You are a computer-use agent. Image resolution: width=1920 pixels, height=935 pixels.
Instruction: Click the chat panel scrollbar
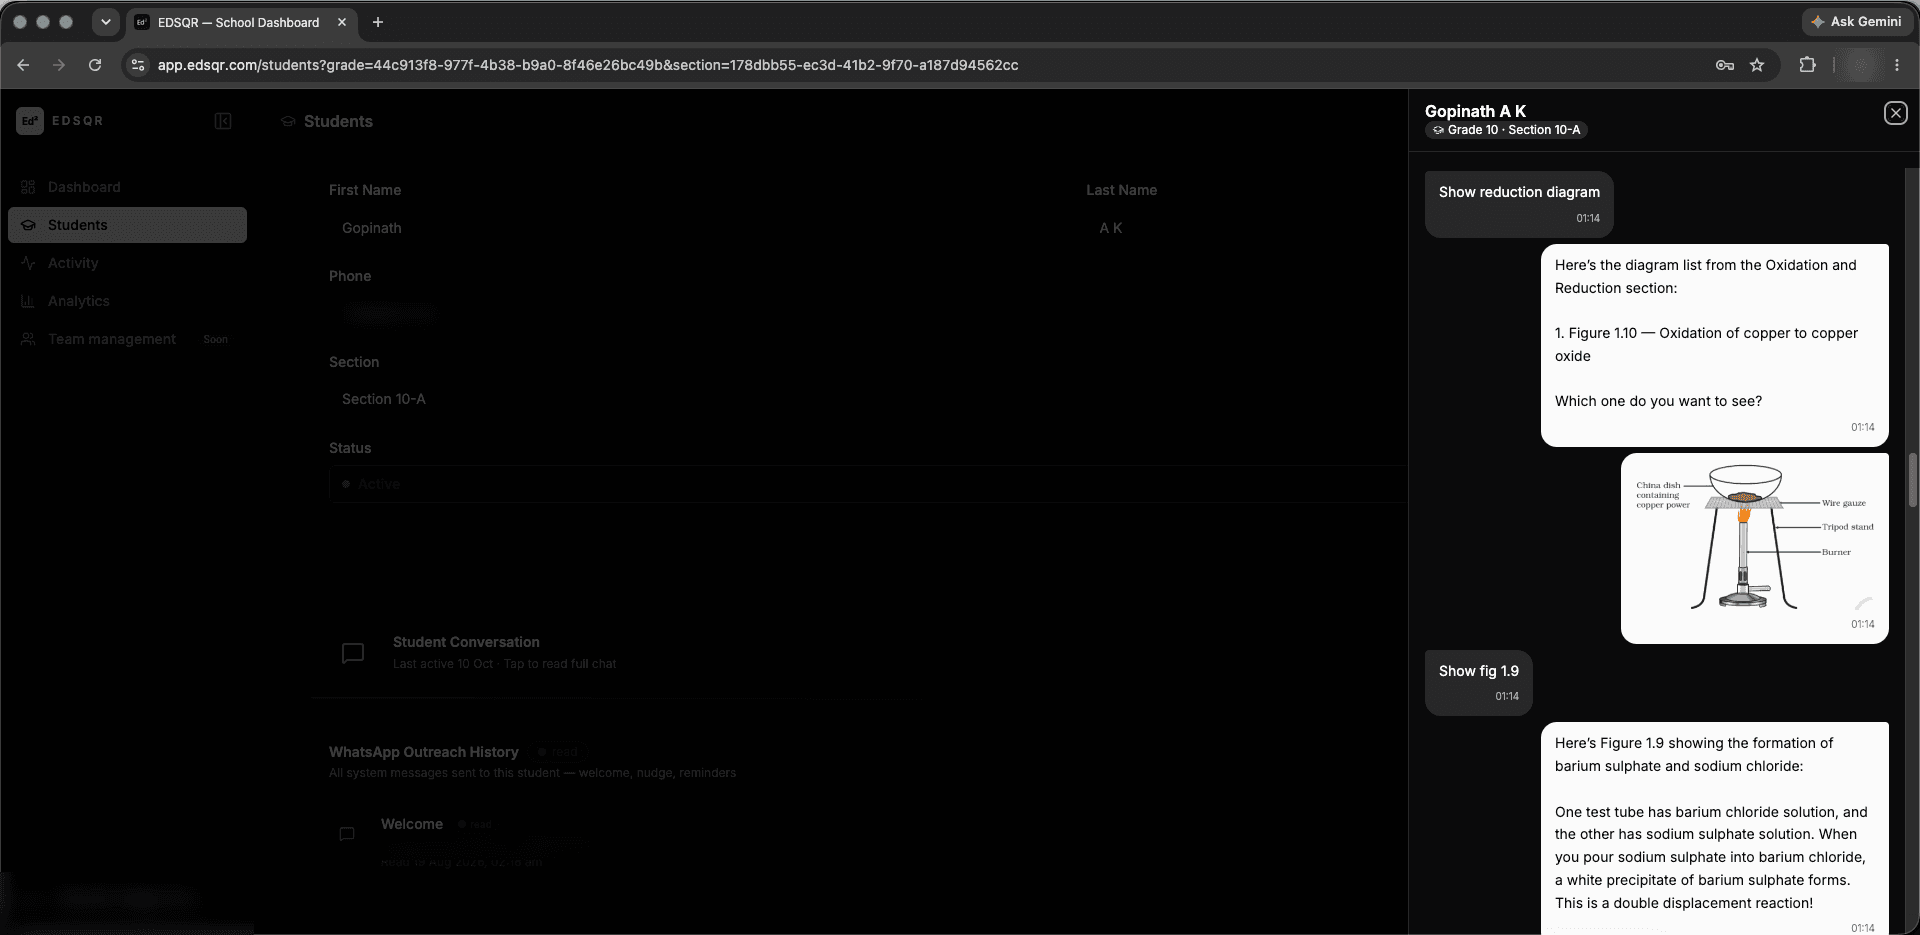click(x=1913, y=480)
